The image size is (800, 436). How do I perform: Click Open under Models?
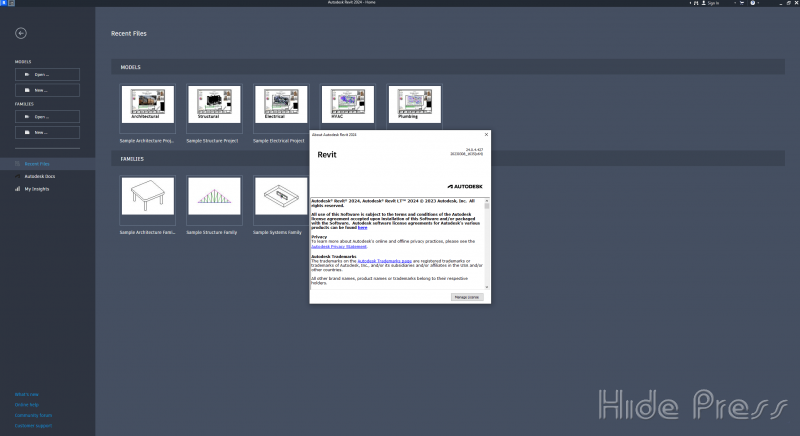47,74
